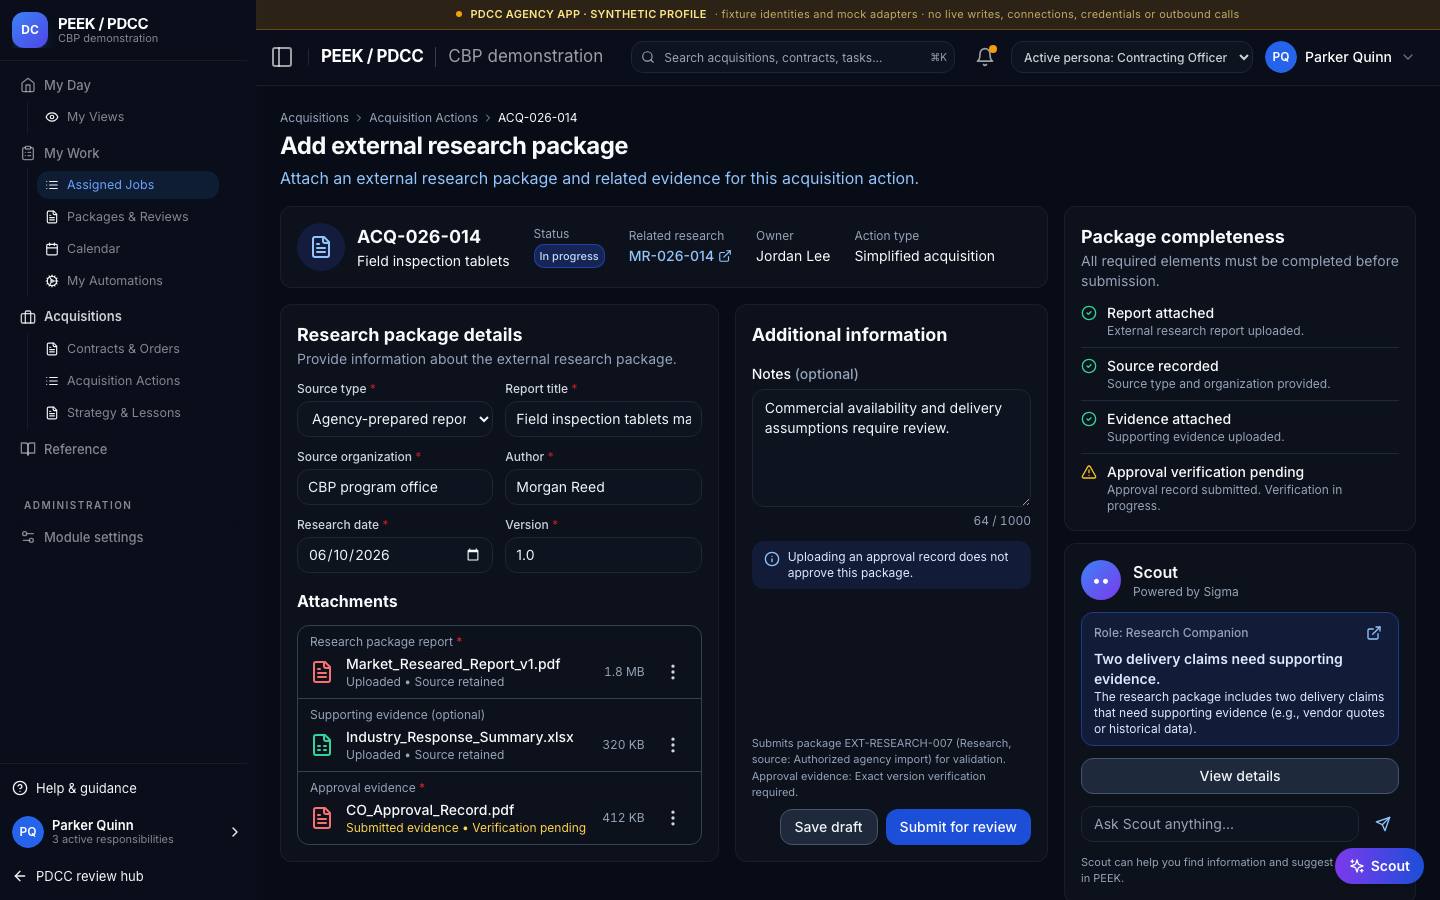Open Packages & Reviews
Screen dimensions: 1440x900
(x=128, y=217)
